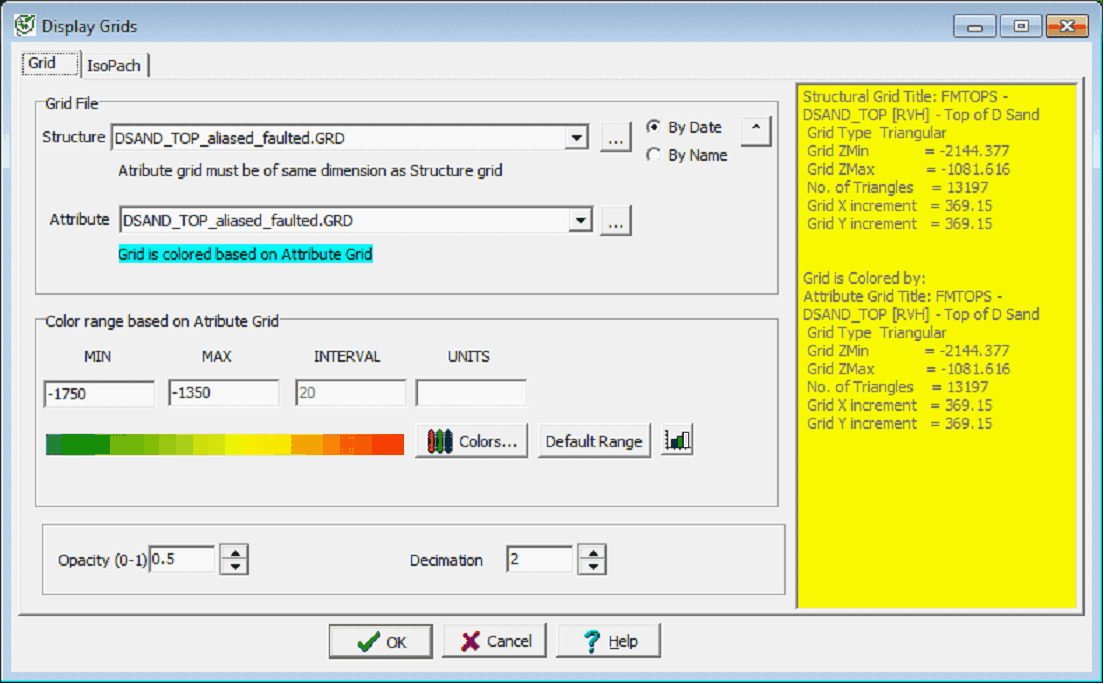Click the sort order caret button
This screenshot has height=684, width=1104.
pyautogui.click(x=755, y=130)
